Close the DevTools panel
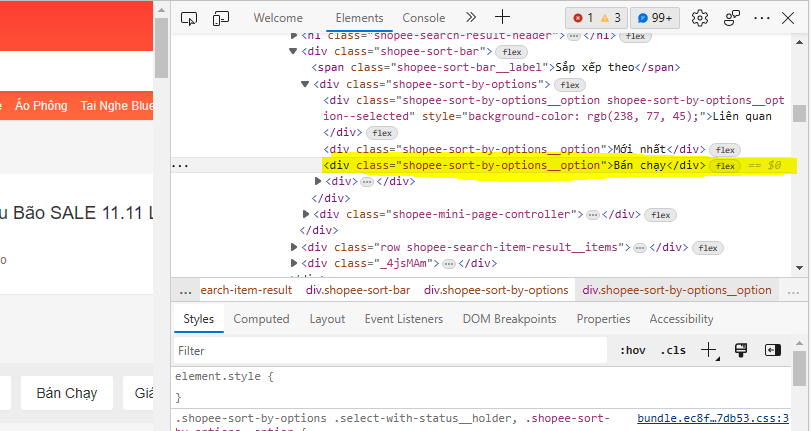Image resolution: width=811 pixels, height=431 pixels. tap(788, 18)
